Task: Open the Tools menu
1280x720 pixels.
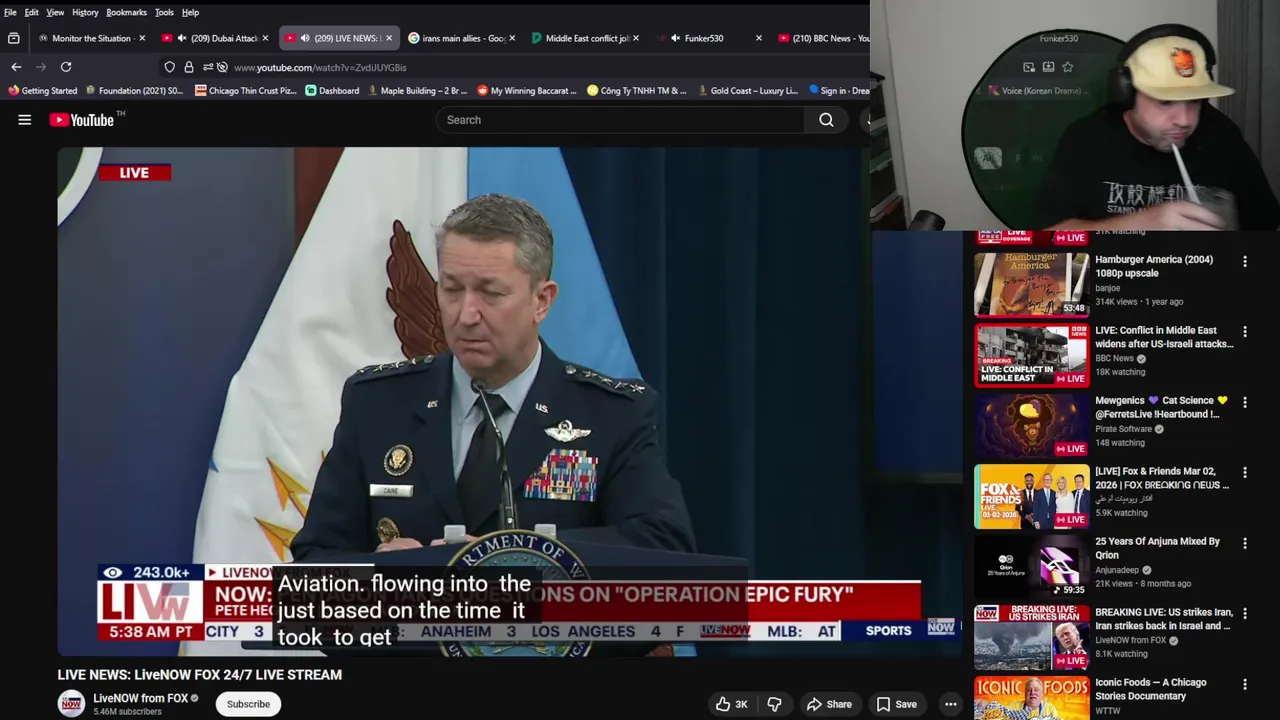Action: pos(164,12)
